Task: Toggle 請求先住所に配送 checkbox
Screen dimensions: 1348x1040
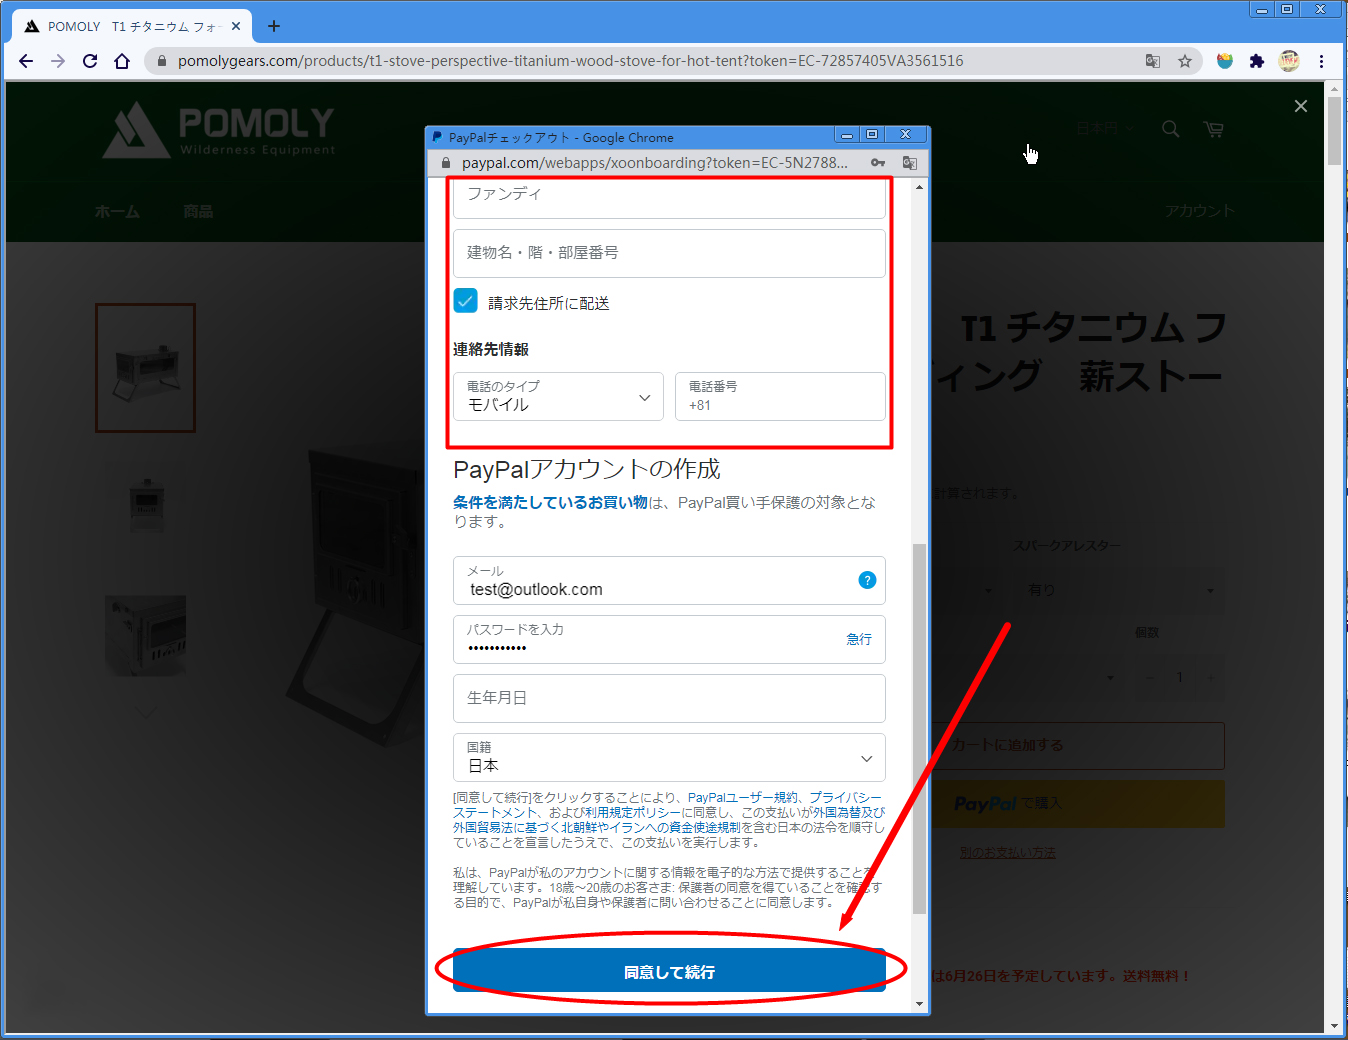Action: click(x=465, y=301)
